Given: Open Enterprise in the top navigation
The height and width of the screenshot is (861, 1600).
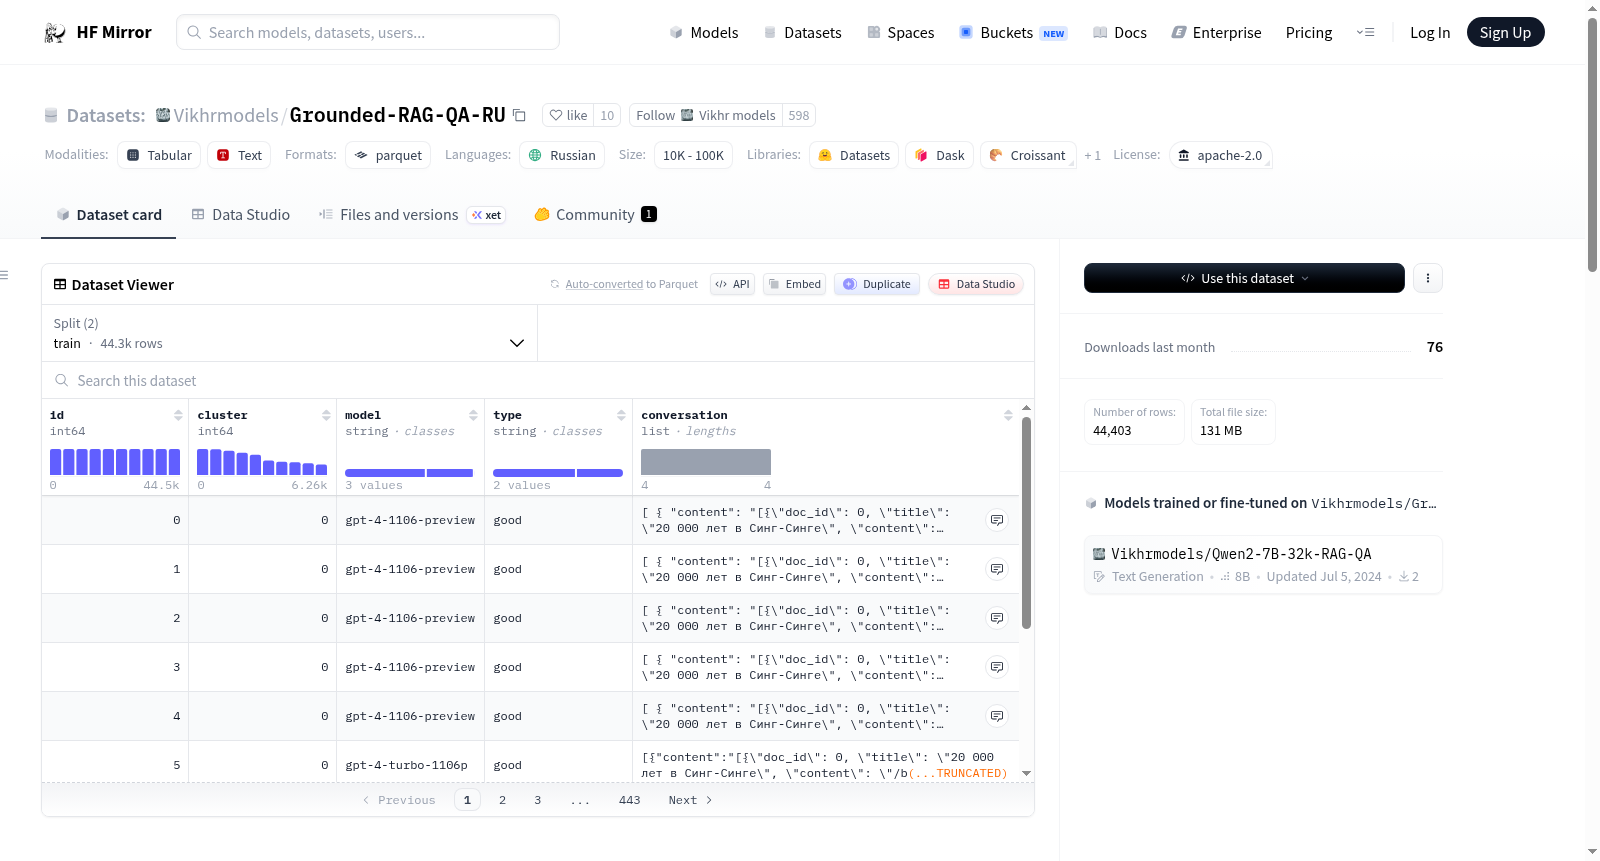Looking at the screenshot, I should (x=1217, y=33).
